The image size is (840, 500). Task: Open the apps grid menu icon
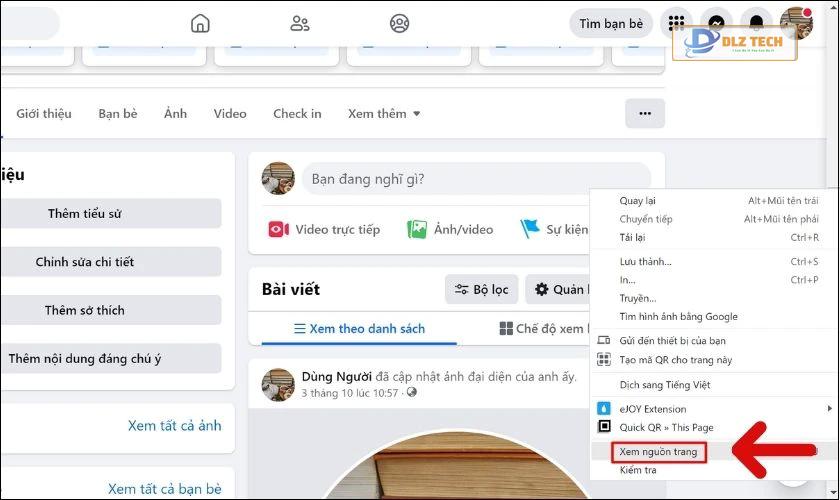(676, 23)
